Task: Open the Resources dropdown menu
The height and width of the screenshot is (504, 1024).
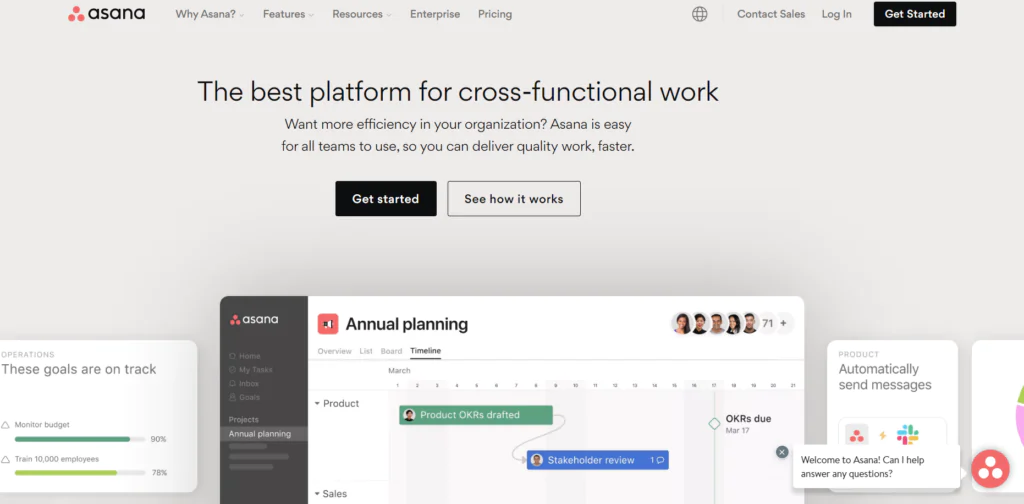Action: pos(361,14)
